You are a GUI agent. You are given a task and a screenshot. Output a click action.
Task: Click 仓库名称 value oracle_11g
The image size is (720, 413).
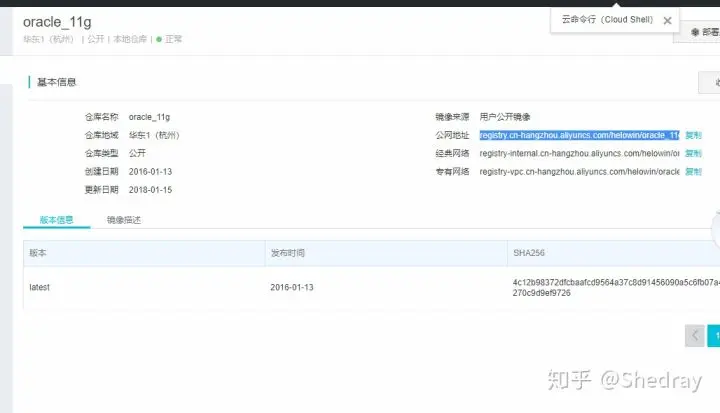(x=149, y=117)
